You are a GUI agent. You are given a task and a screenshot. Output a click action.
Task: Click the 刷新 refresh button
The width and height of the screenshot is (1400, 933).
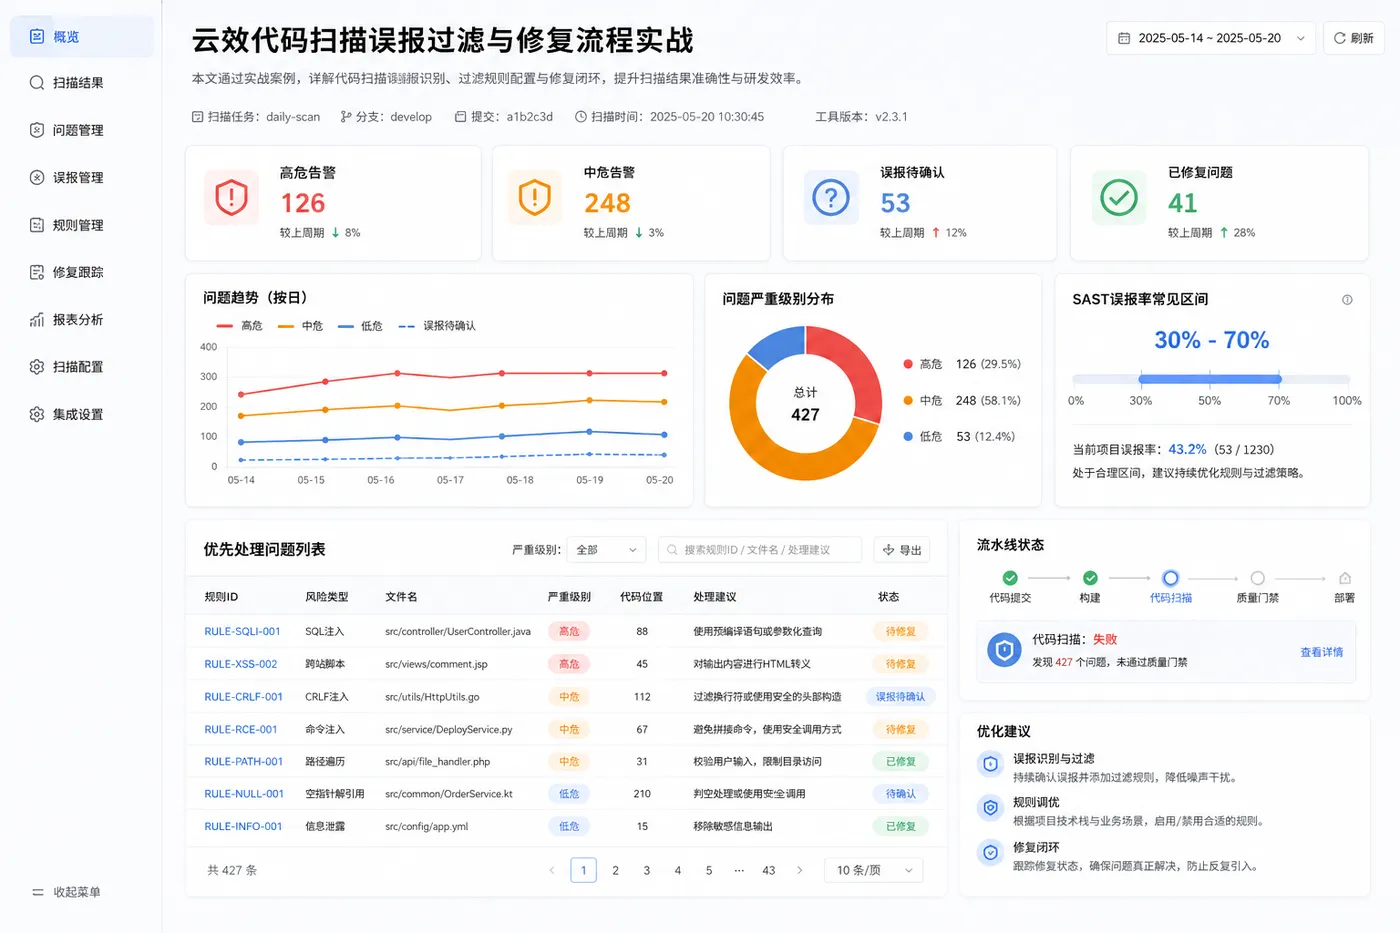click(1353, 38)
